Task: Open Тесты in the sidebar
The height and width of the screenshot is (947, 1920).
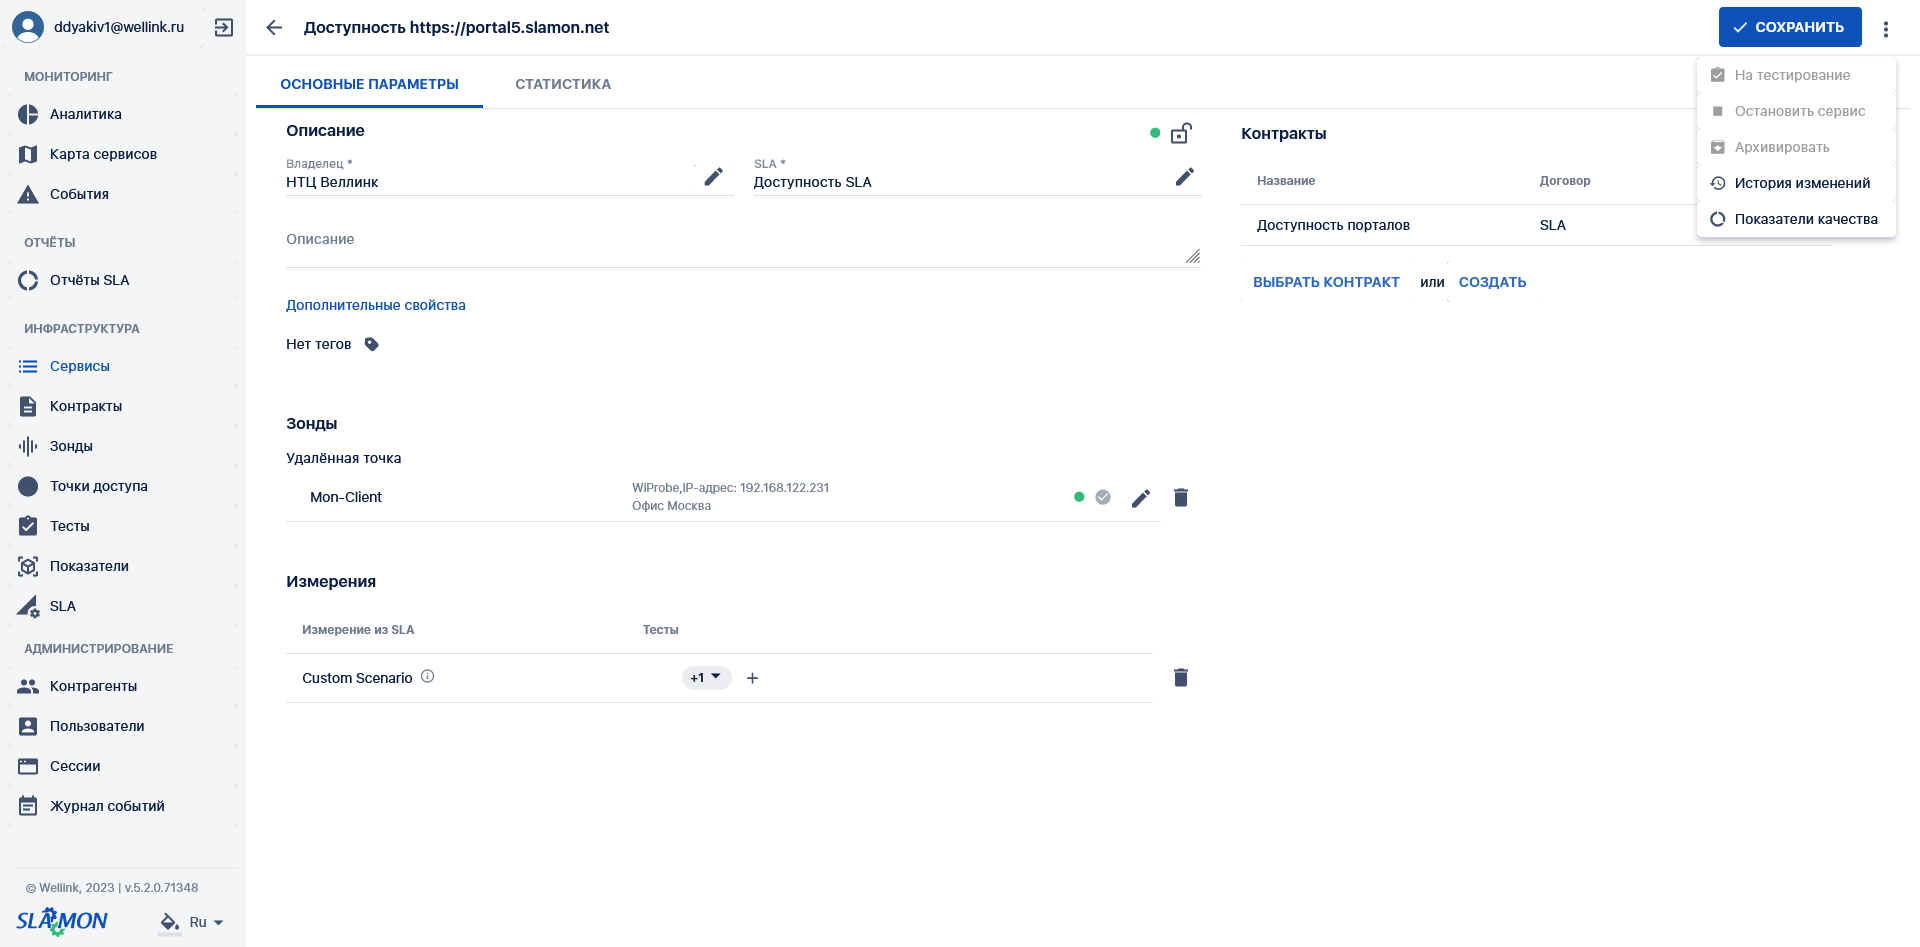Action: [124, 526]
